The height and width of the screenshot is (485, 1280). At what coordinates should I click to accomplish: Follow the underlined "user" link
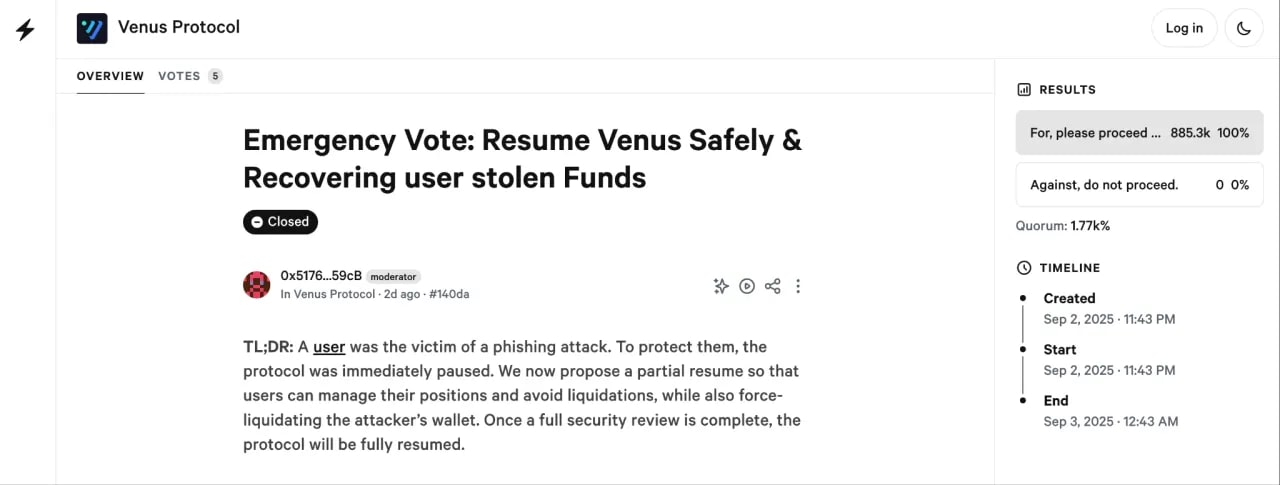click(329, 347)
